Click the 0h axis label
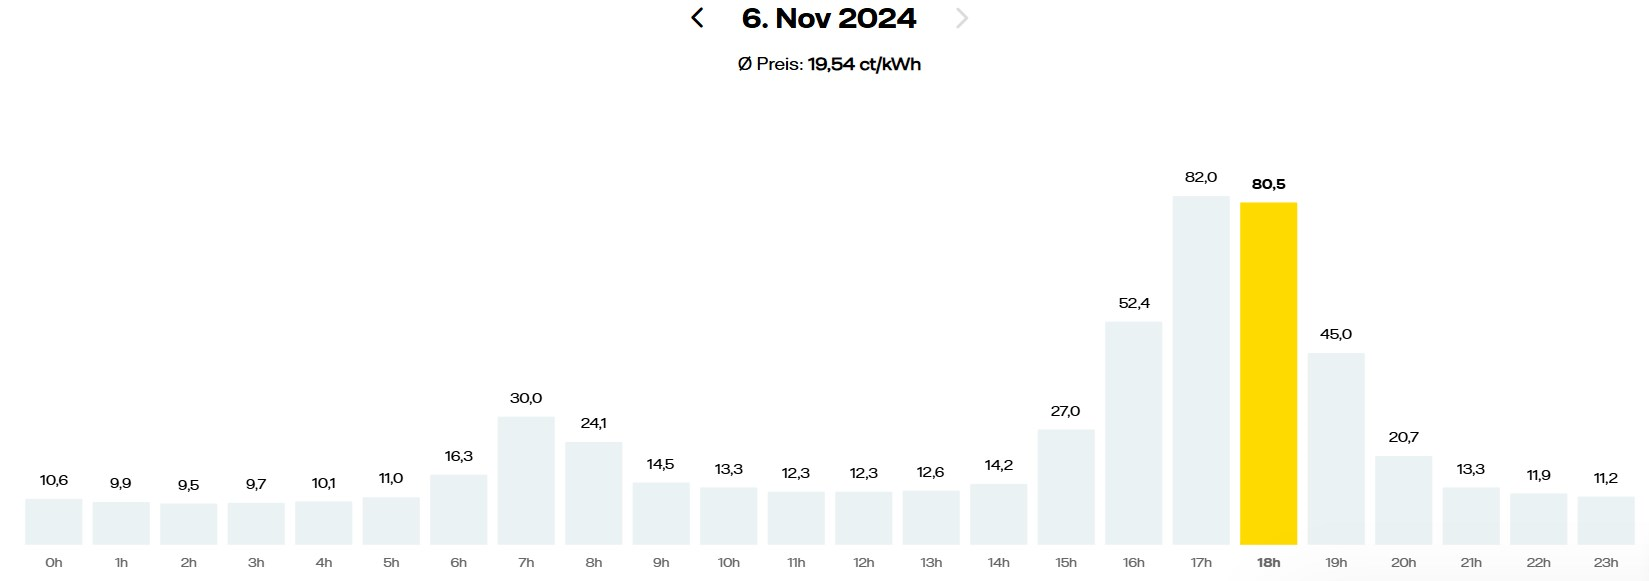Screen dimensions: 1649x581 pyautogui.click(x=54, y=563)
